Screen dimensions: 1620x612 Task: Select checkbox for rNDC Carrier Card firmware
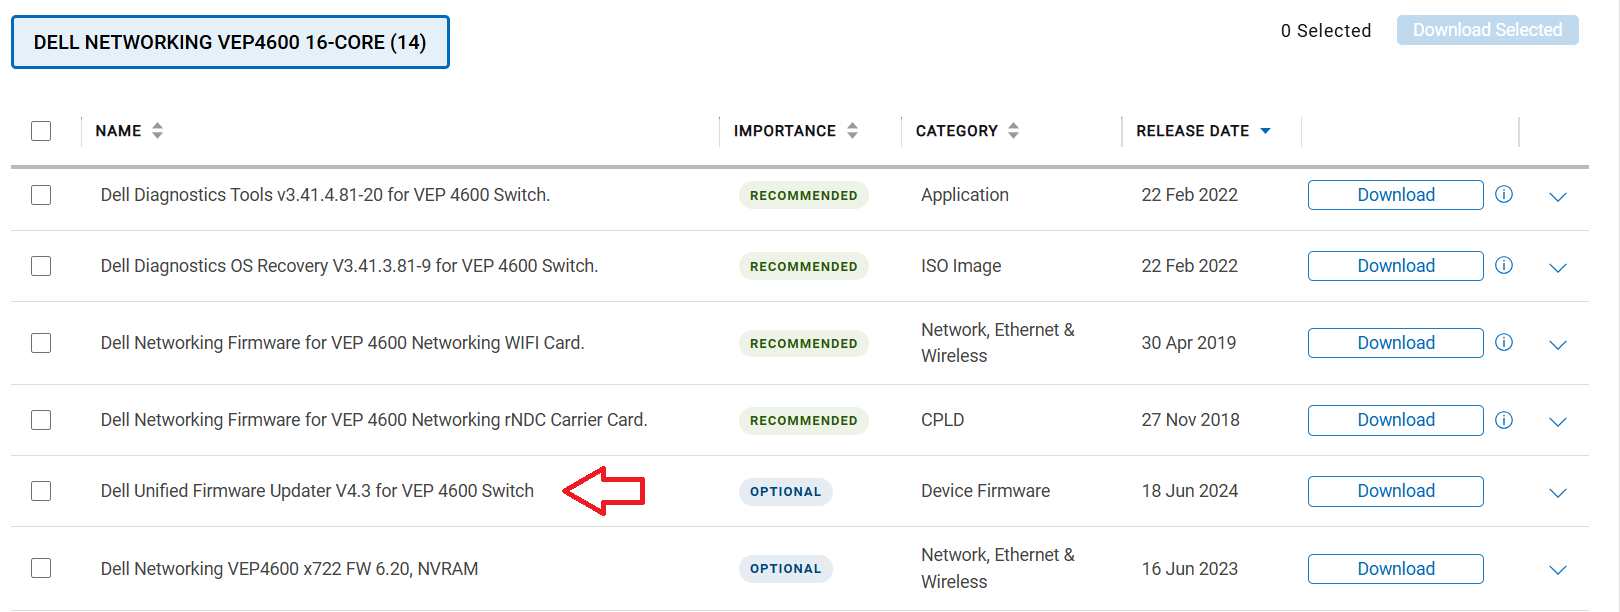click(x=41, y=420)
